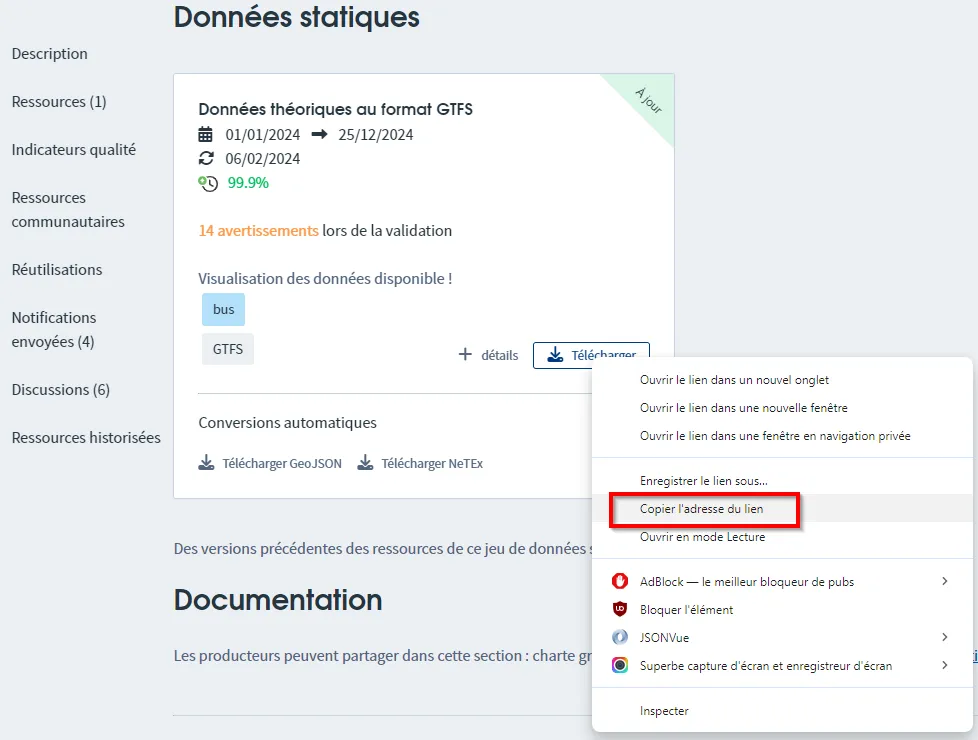Go to Indicateurs qualité section
Screen dimensions: 978x740
point(74,150)
